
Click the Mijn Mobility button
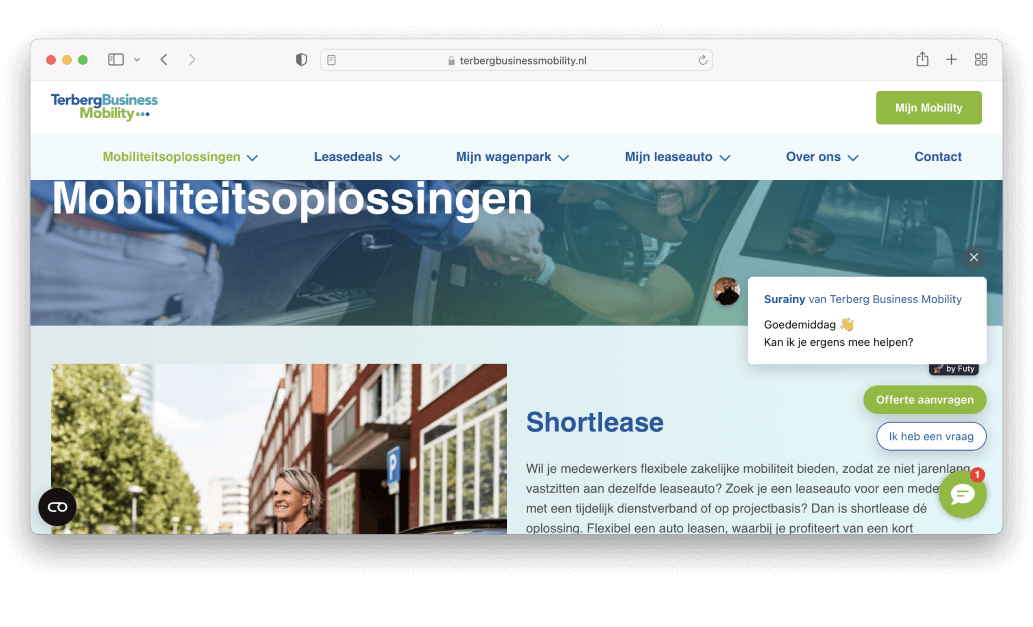[928, 107]
